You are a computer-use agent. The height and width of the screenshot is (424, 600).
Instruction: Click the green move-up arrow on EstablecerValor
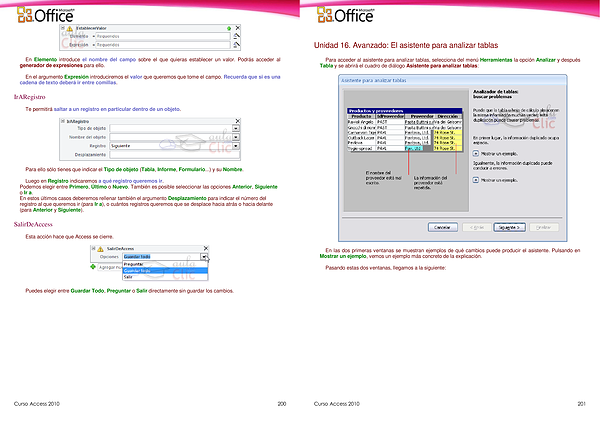point(227,30)
